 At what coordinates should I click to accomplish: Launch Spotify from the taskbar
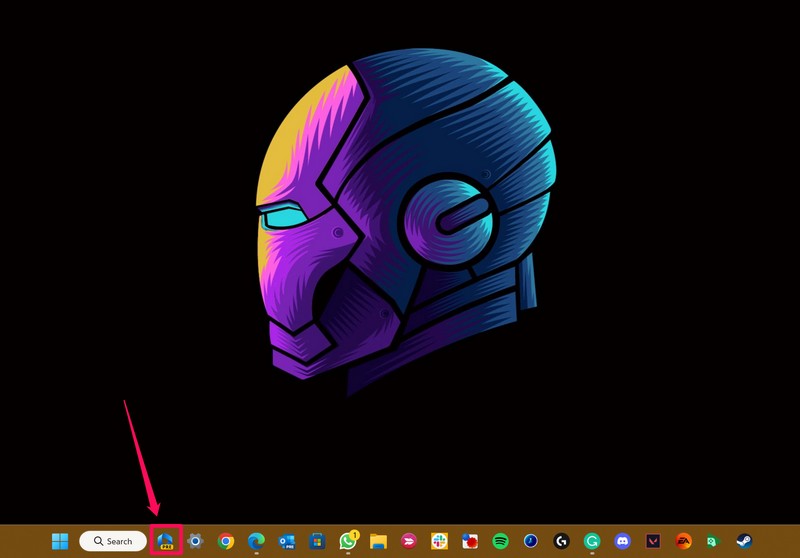(x=501, y=541)
